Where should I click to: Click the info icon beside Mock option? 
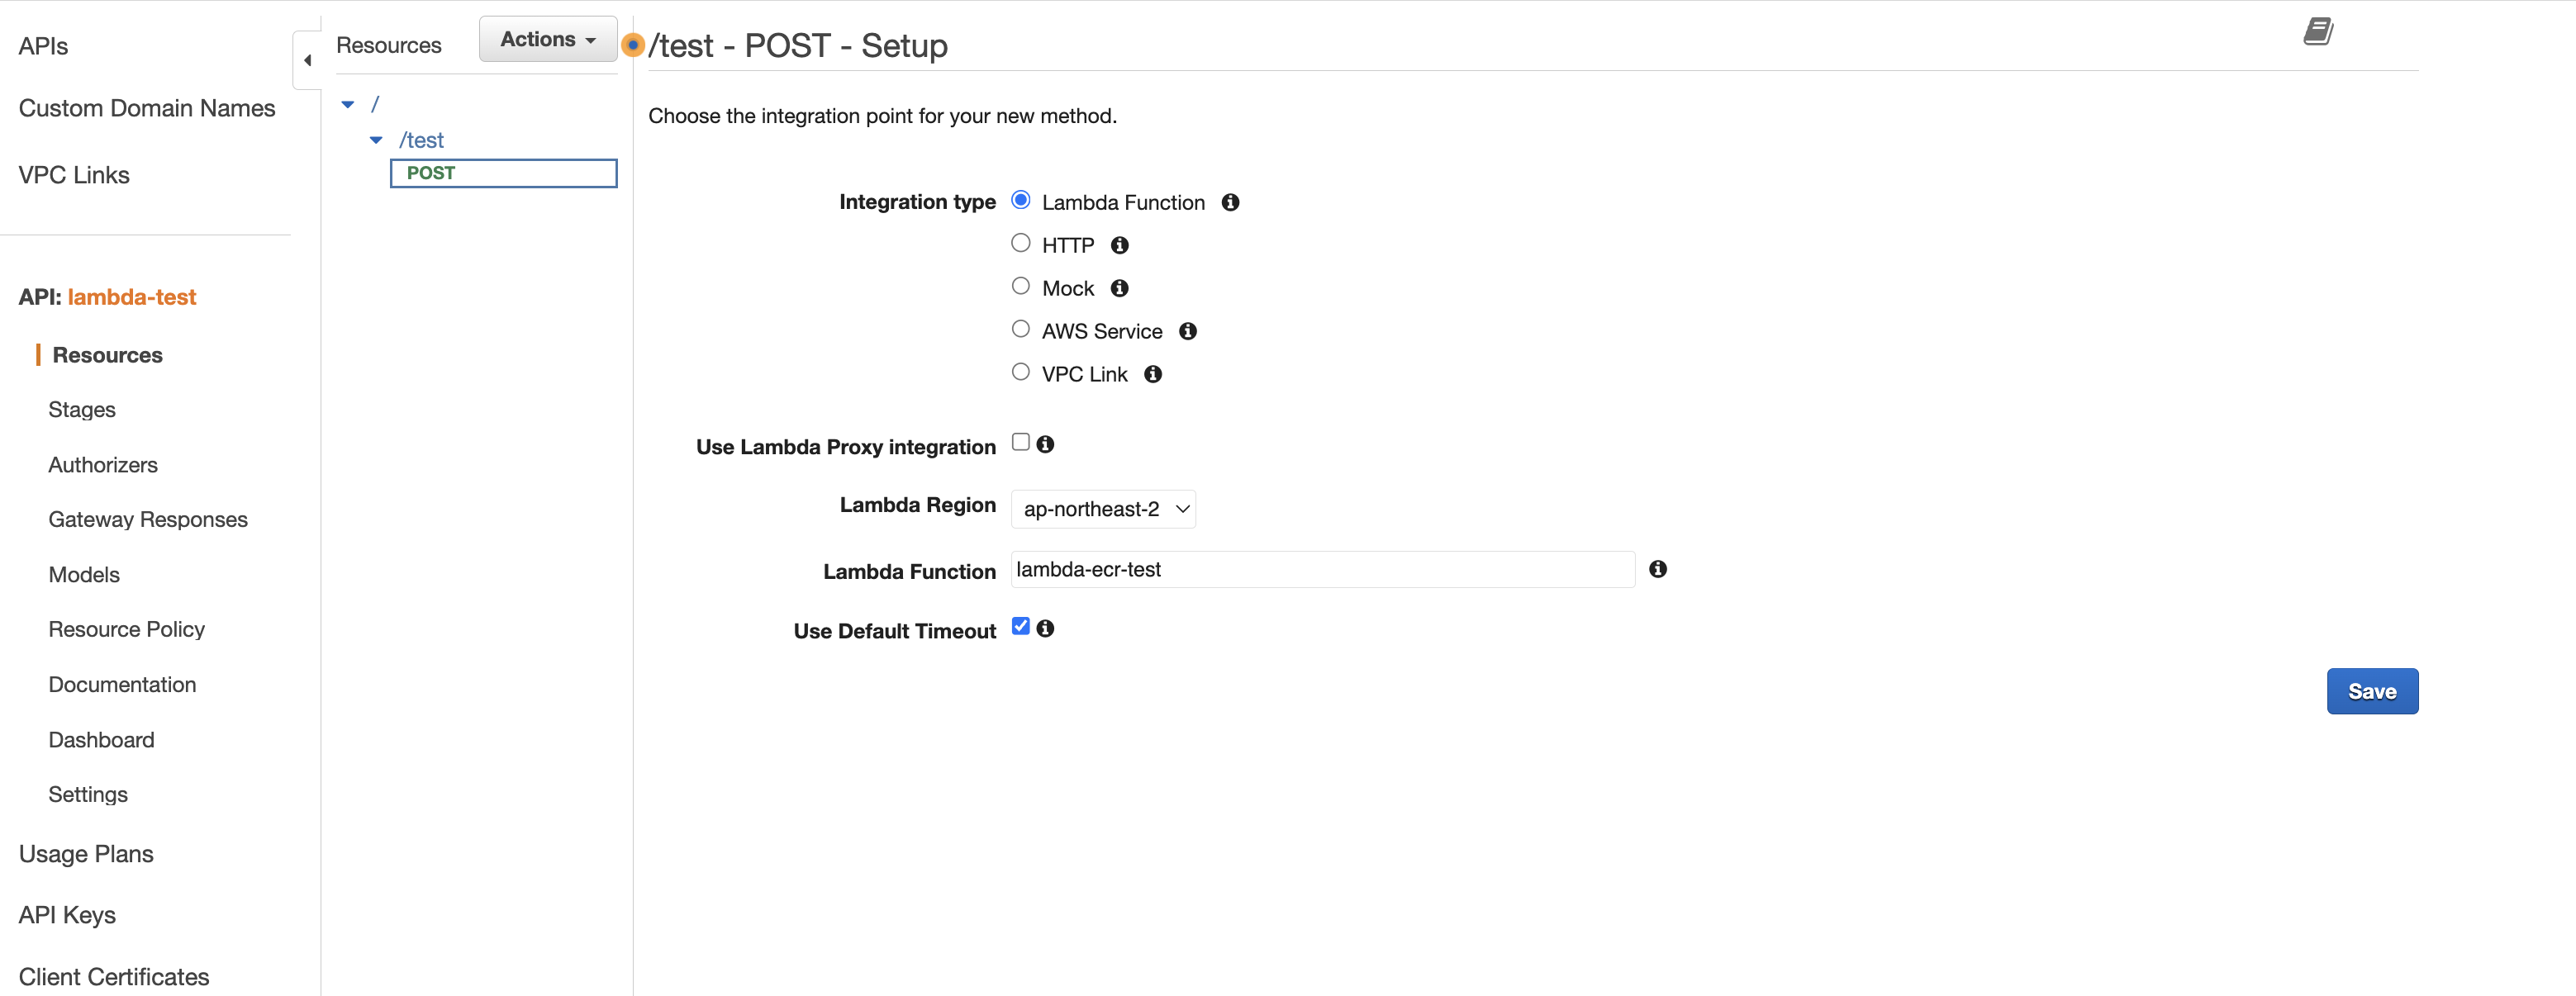(1119, 288)
